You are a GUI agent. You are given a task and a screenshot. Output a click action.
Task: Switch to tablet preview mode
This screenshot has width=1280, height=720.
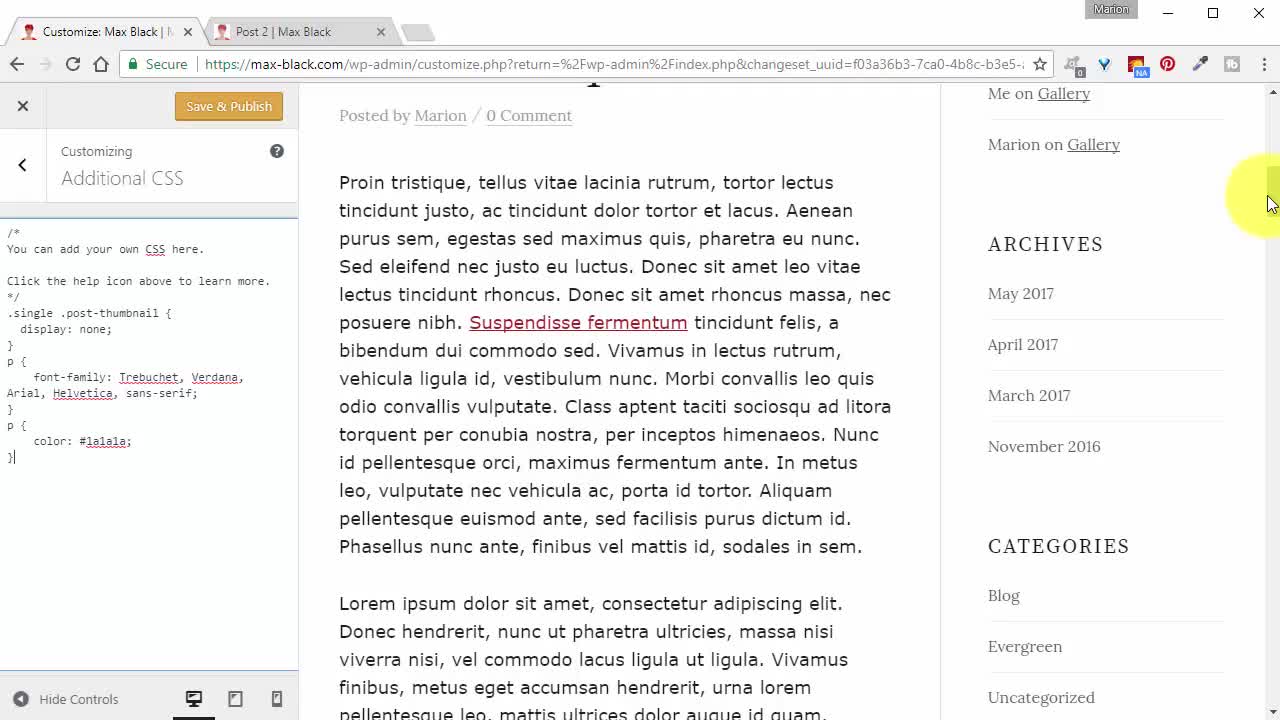[x=235, y=699]
